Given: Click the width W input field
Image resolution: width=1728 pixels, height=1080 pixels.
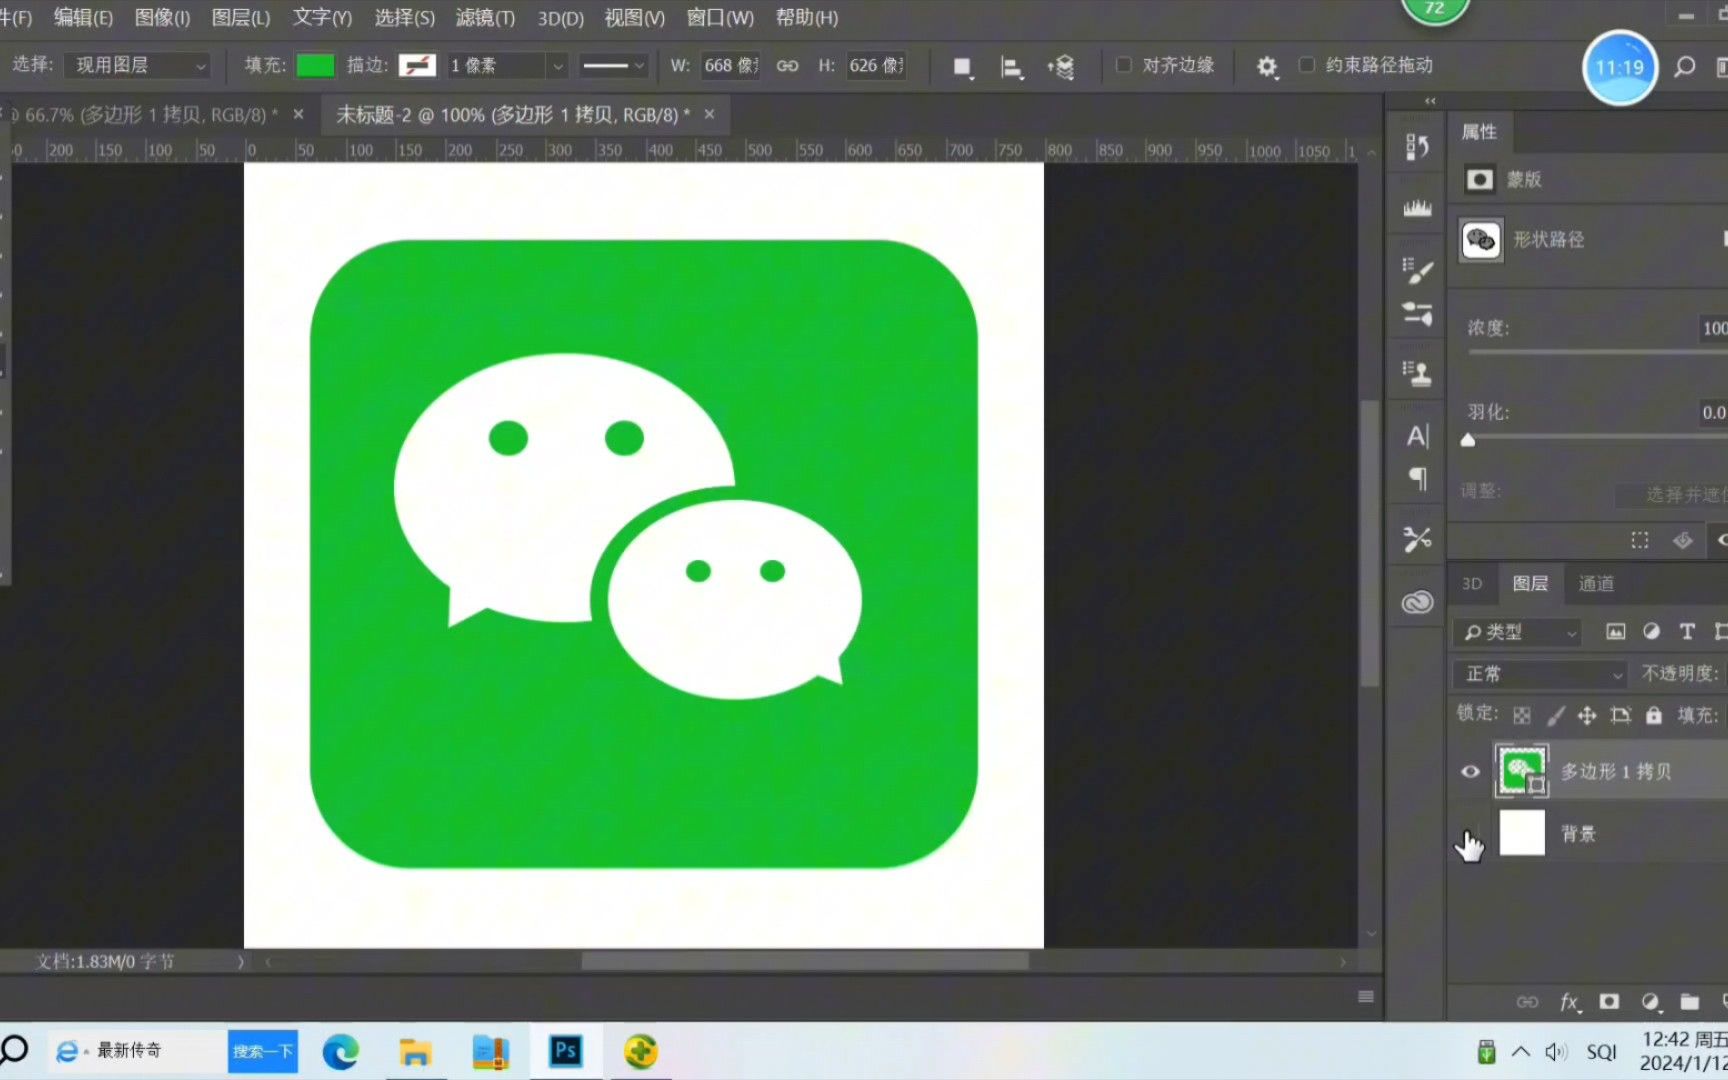Looking at the screenshot, I should pyautogui.click(x=731, y=66).
